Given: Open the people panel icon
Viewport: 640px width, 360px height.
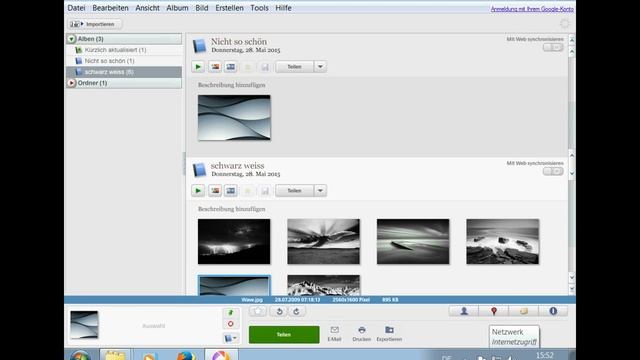Looking at the screenshot, I should (464, 311).
